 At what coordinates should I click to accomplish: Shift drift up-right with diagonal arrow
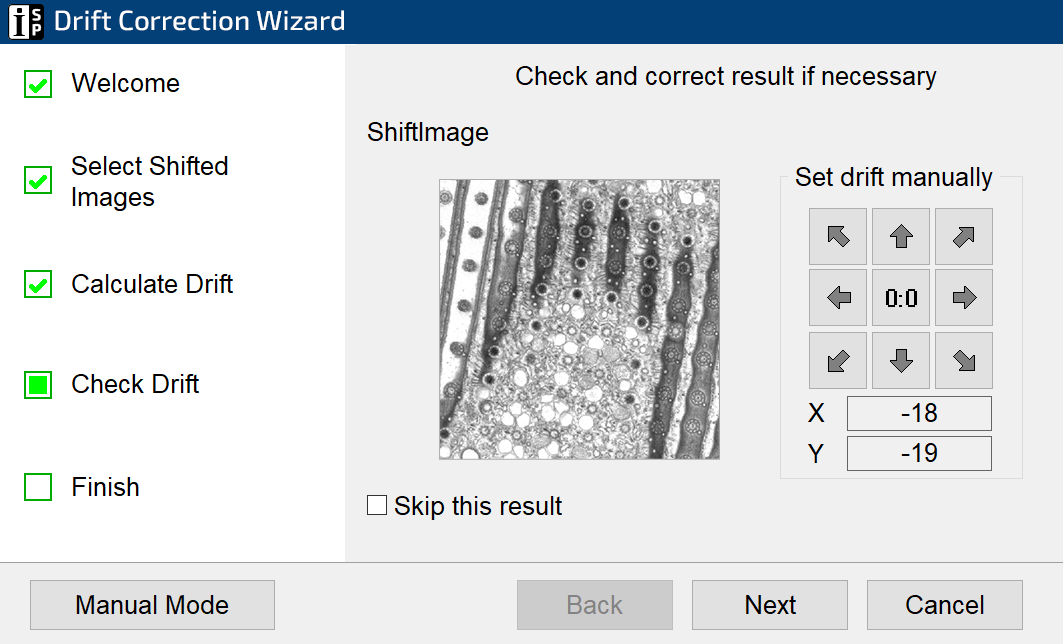point(964,236)
